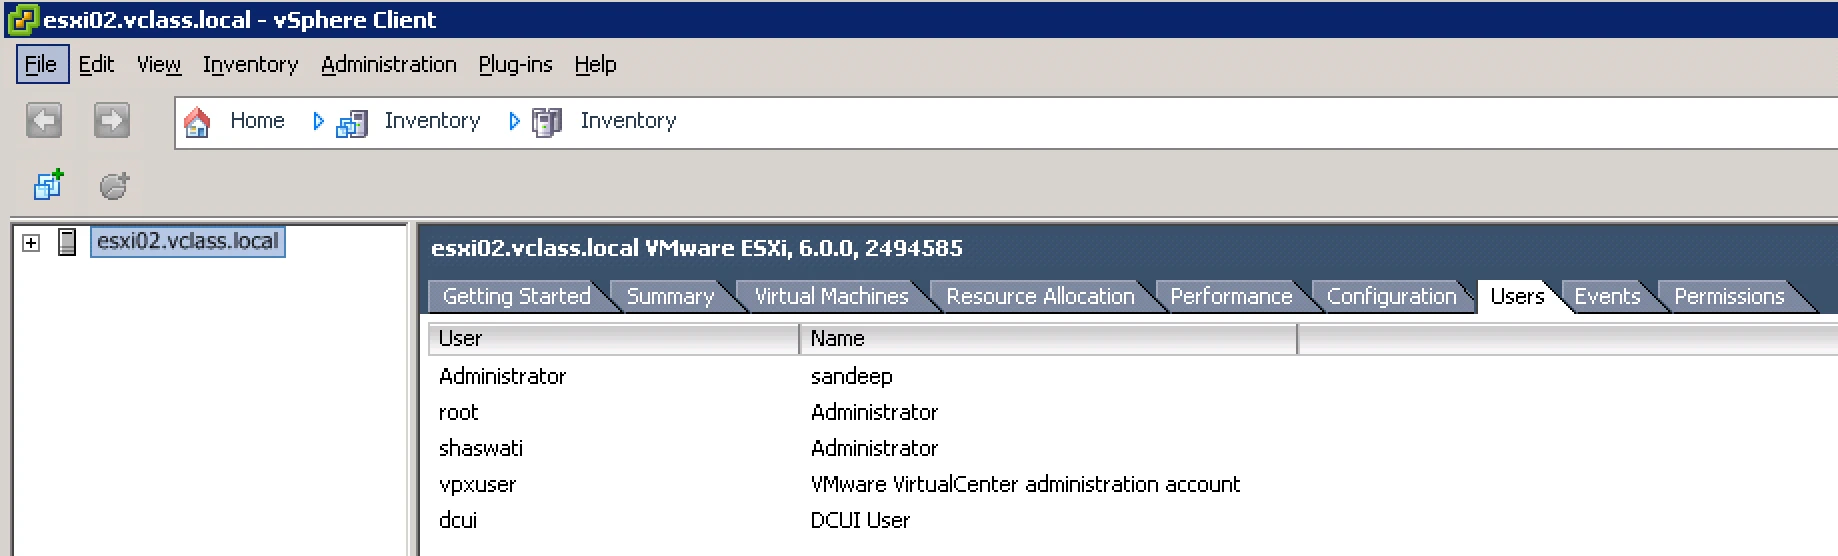Switch to the Performance tab
The width and height of the screenshot is (1838, 556).
coord(1231,297)
